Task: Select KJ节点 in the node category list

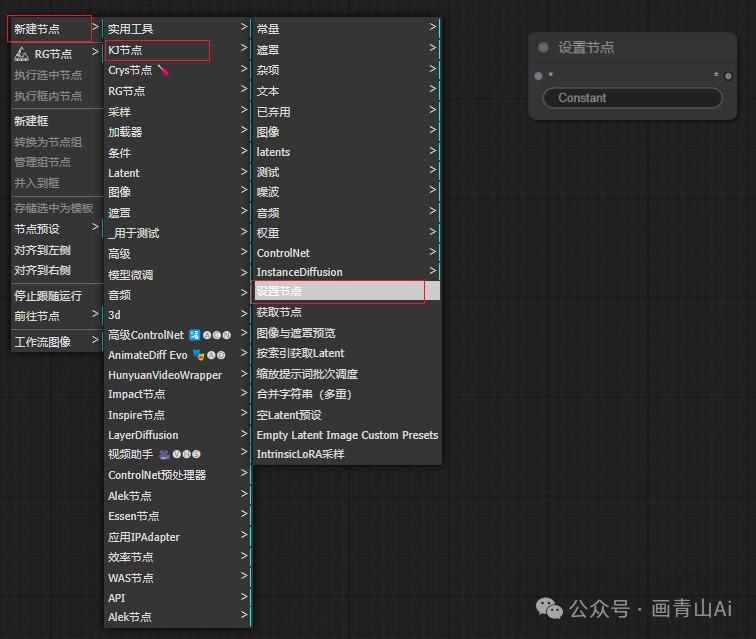Action: pyautogui.click(x=177, y=50)
